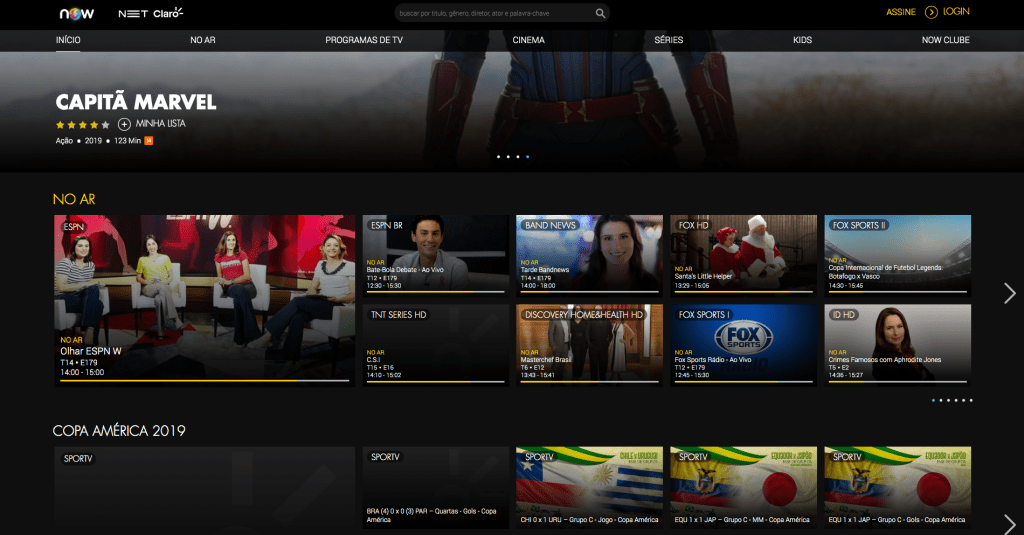Select first hero banner pagination dot

(498, 157)
